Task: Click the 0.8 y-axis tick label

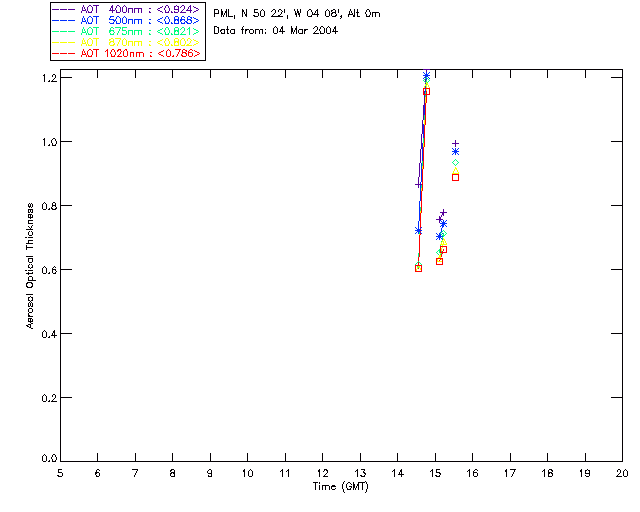Action: tap(49, 206)
